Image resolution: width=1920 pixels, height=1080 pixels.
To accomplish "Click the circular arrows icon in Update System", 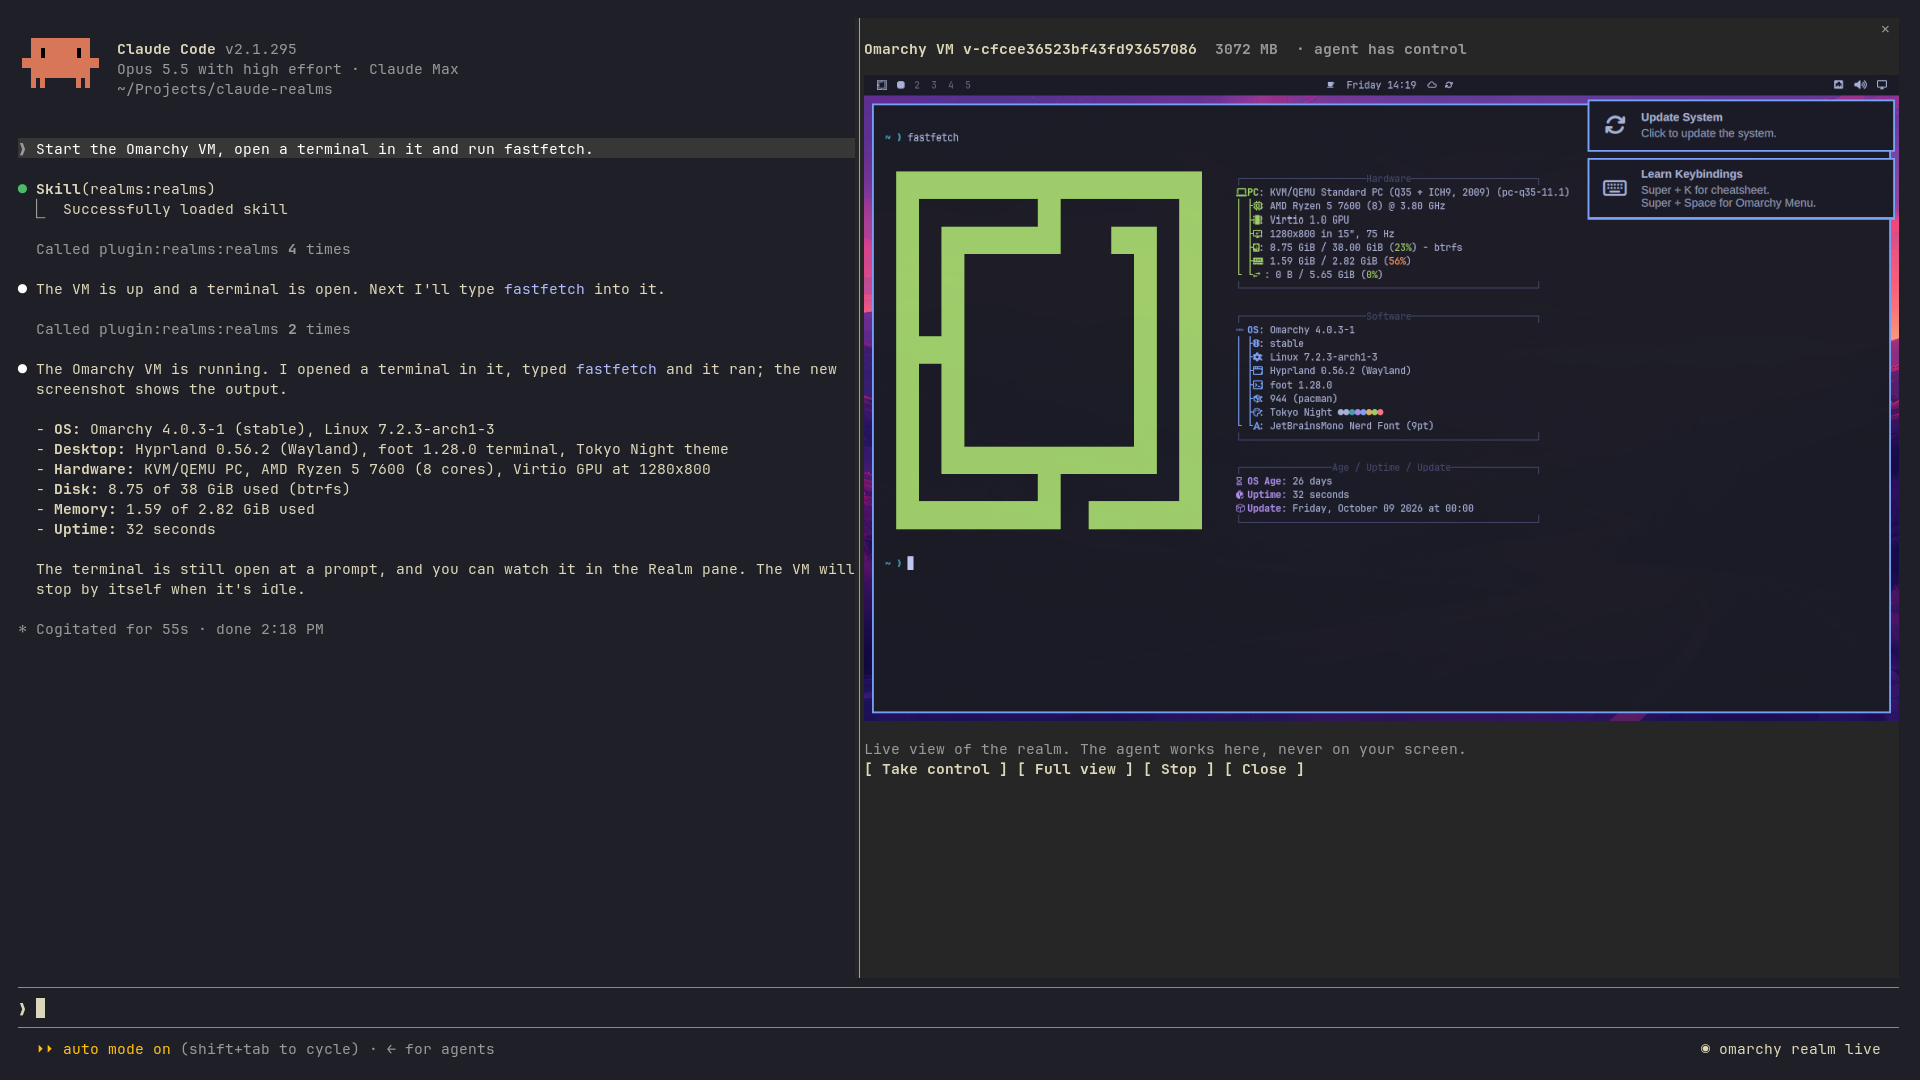I will pyautogui.click(x=1615, y=125).
